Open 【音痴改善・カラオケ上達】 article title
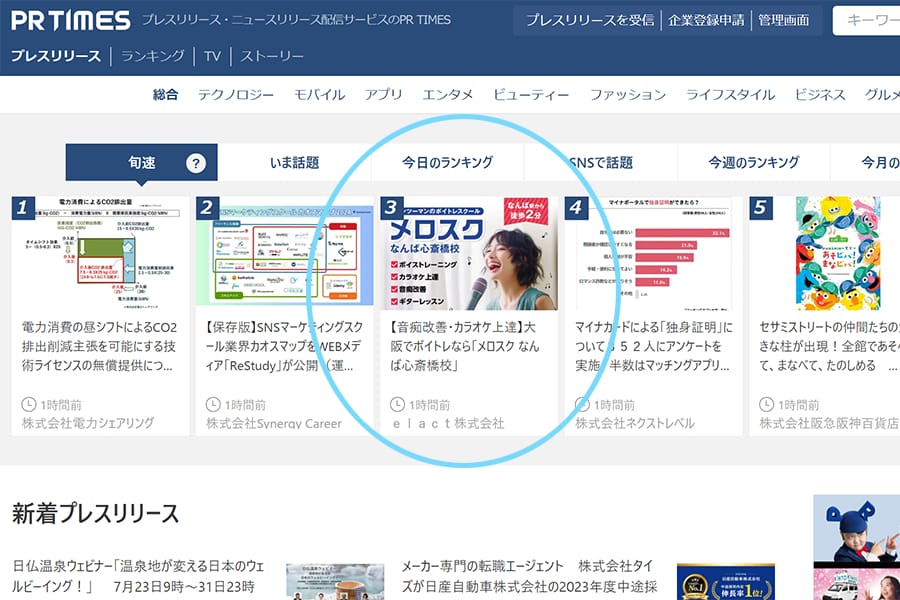 [x=465, y=346]
